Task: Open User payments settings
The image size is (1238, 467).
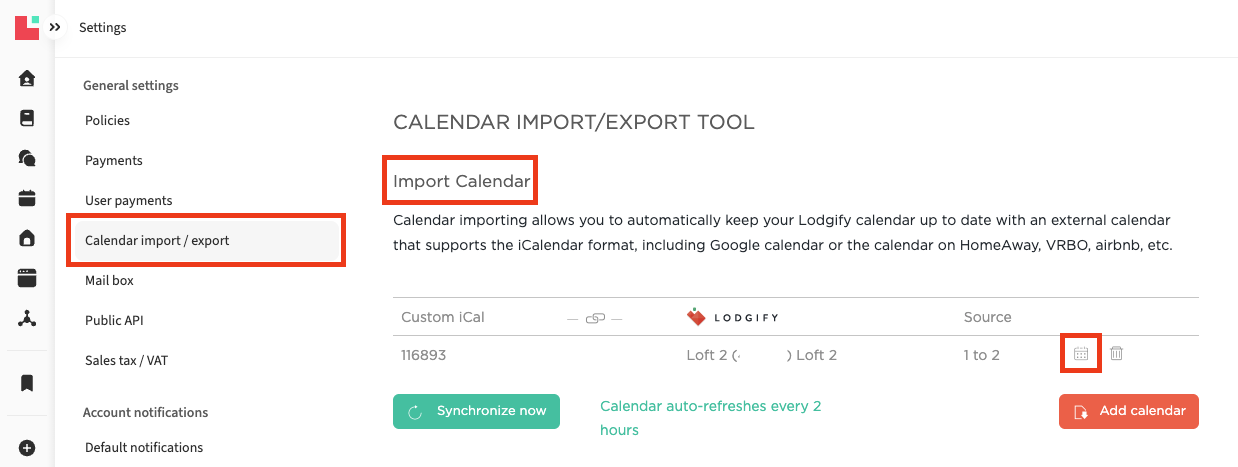Action: (128, 201)
